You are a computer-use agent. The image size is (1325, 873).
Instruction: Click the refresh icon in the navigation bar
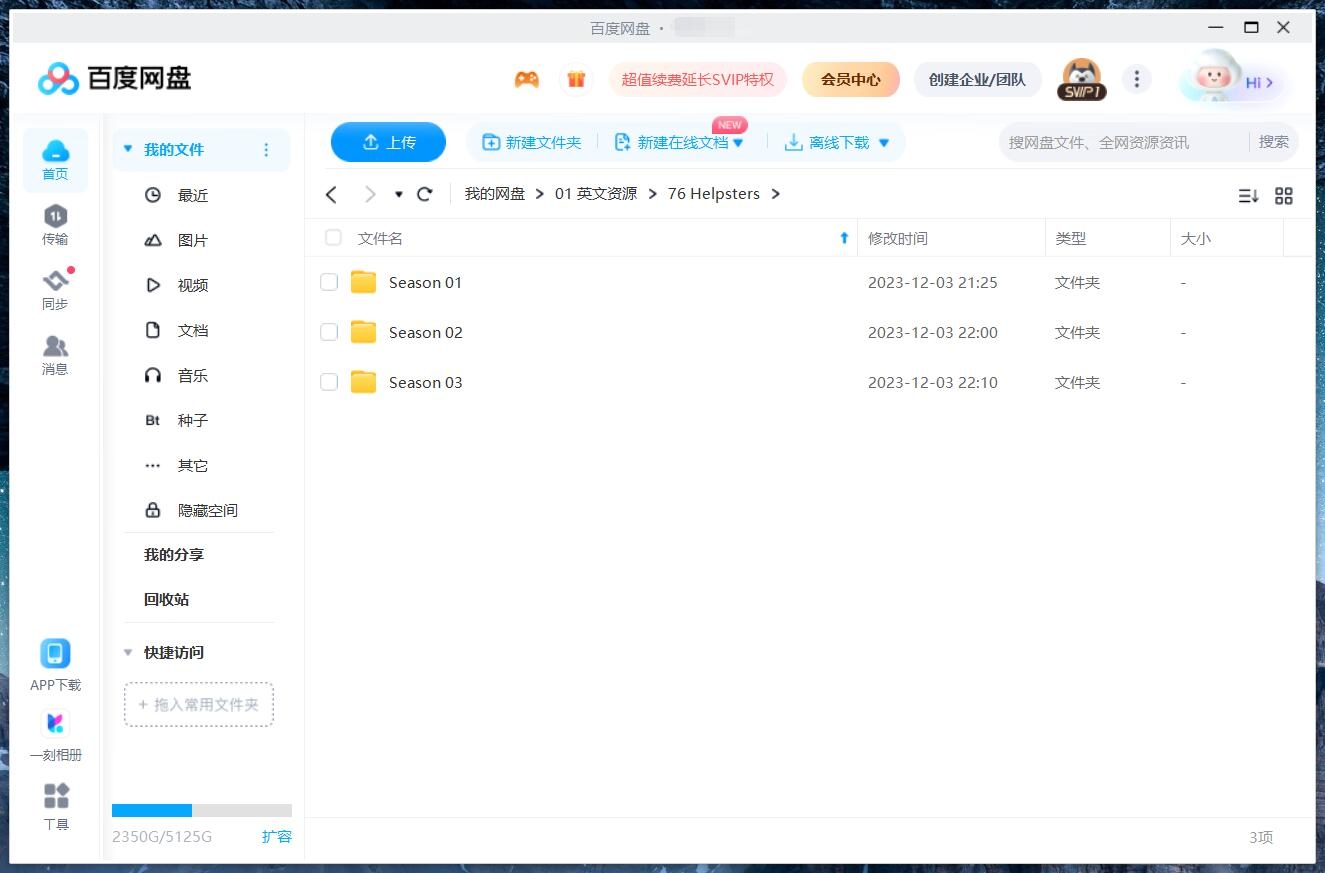pyautogui.click(x=424, y=194)
